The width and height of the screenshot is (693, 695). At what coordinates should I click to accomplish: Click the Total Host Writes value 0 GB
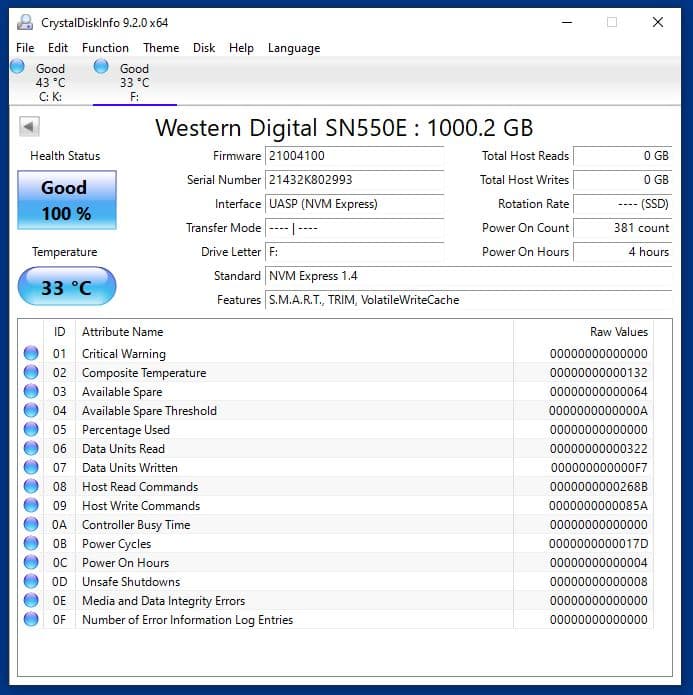tap(623, 180)
